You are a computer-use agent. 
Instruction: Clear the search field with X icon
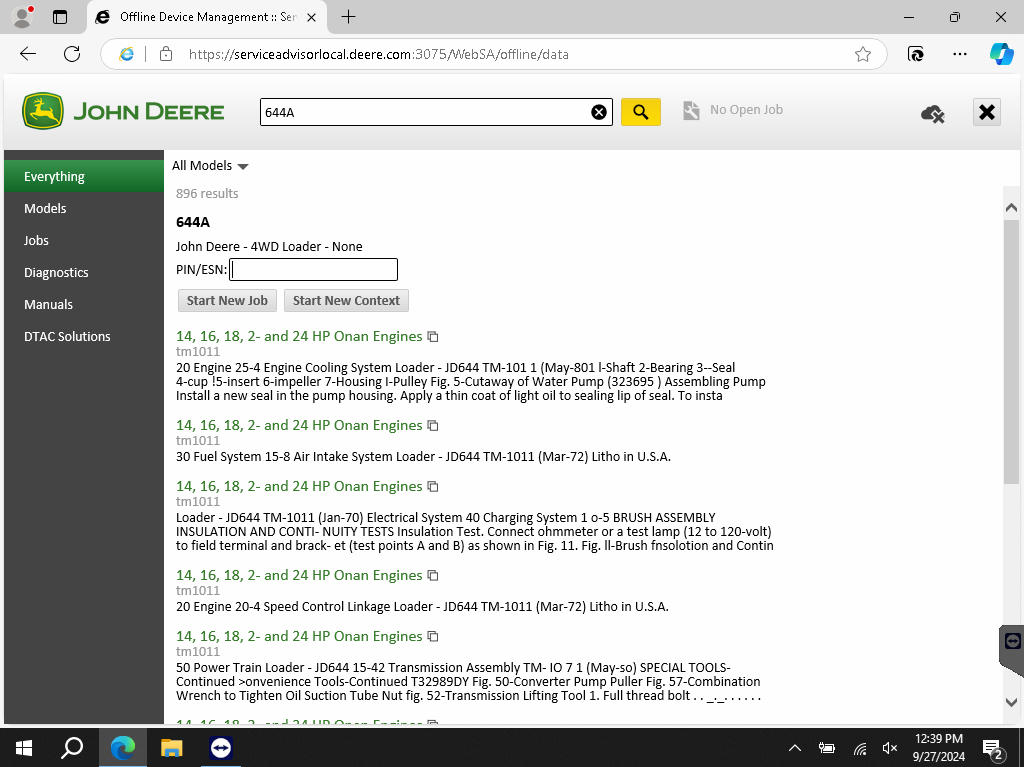point(599,112)
